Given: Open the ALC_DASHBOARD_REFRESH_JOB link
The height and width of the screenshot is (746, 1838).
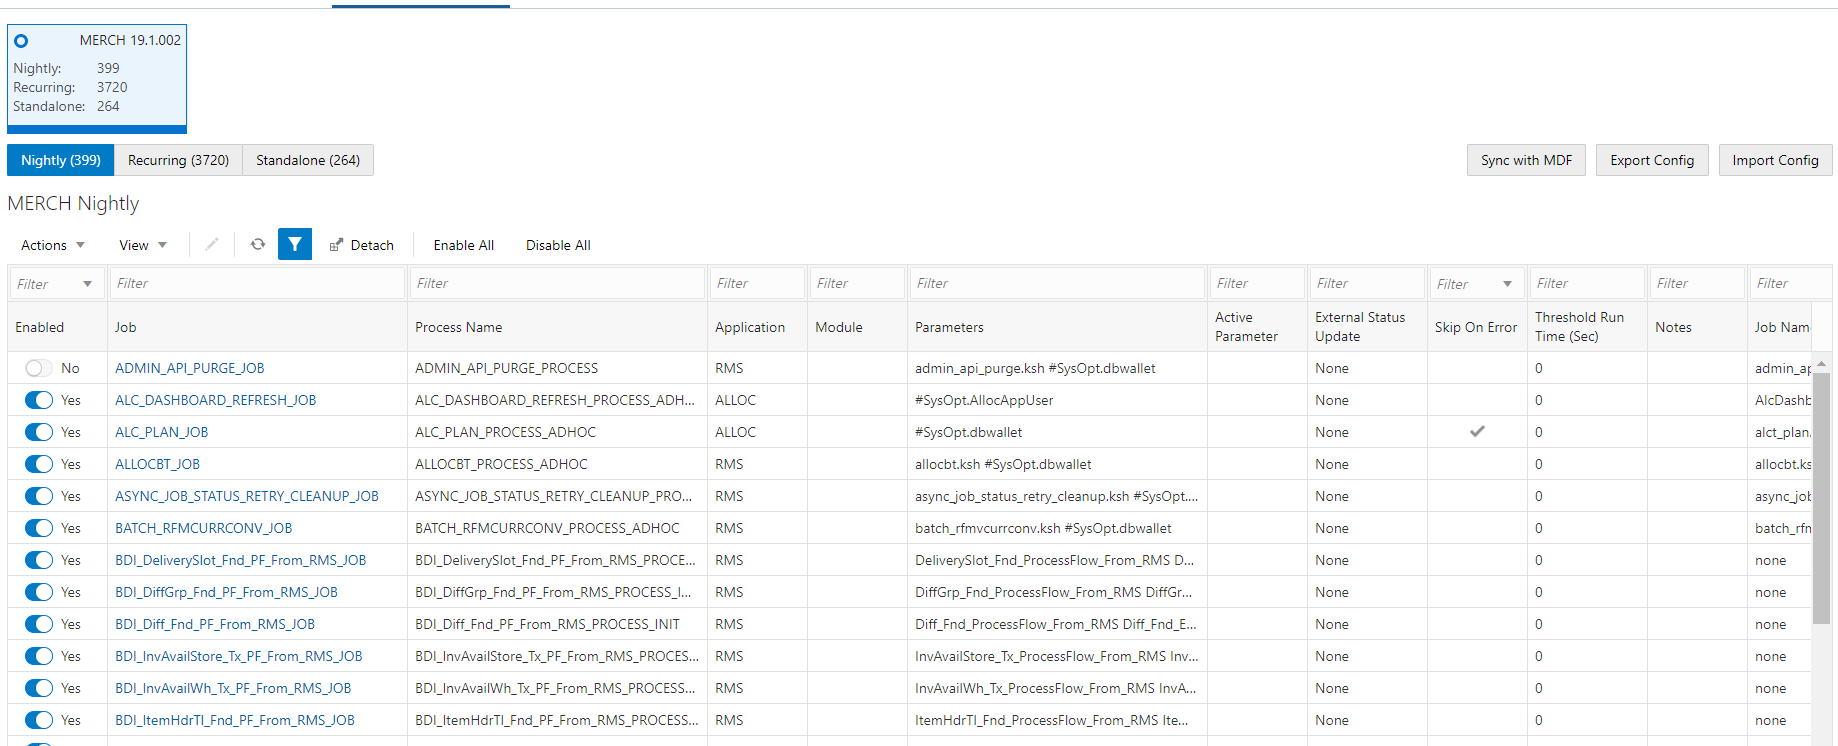Looking at the screenshot, I should pos(215,400).
